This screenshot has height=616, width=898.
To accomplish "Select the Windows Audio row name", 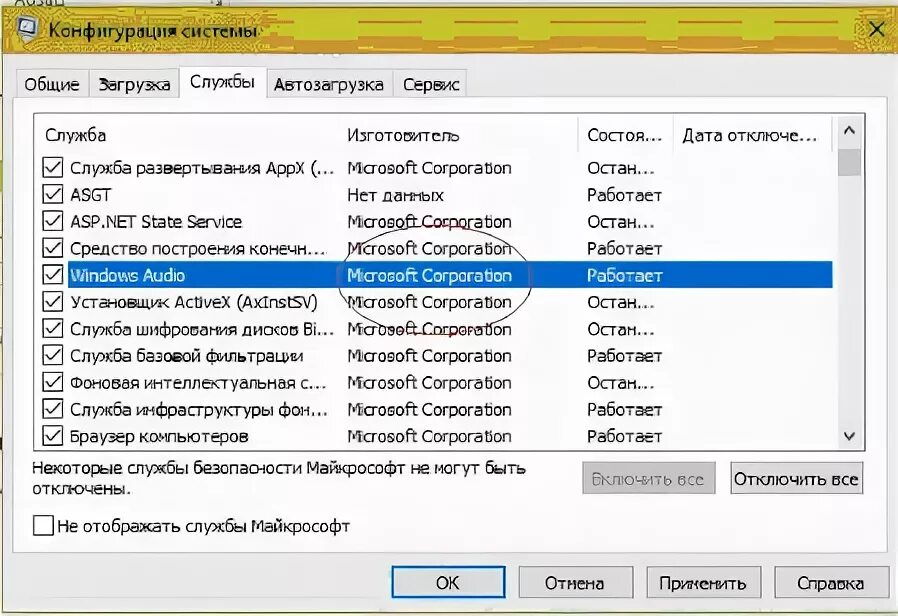I will [128, 275].
